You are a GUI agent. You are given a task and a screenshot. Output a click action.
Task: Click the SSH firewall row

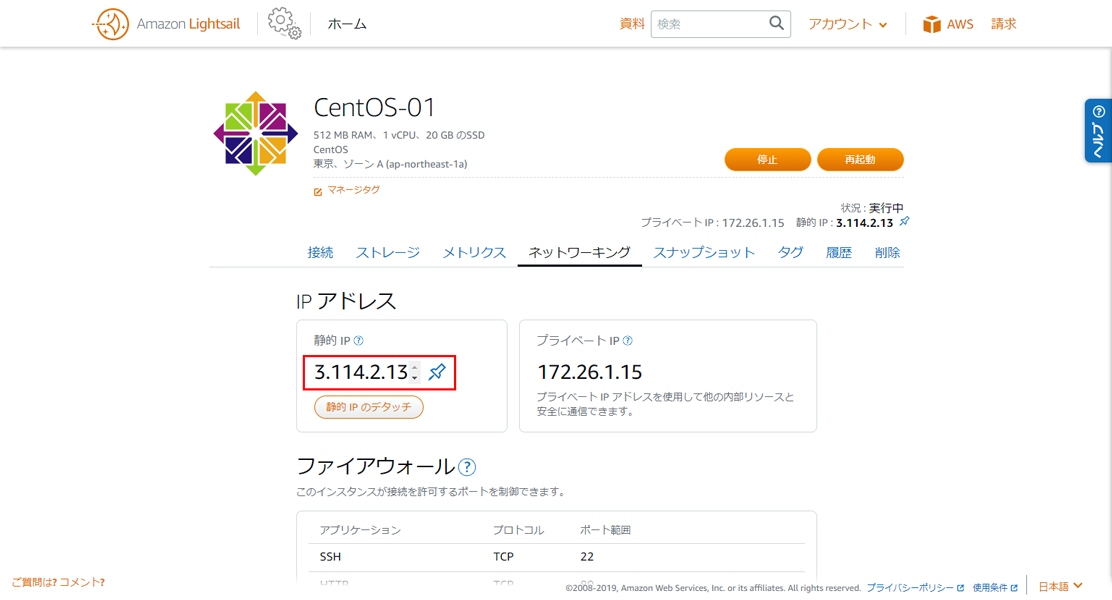557,557
